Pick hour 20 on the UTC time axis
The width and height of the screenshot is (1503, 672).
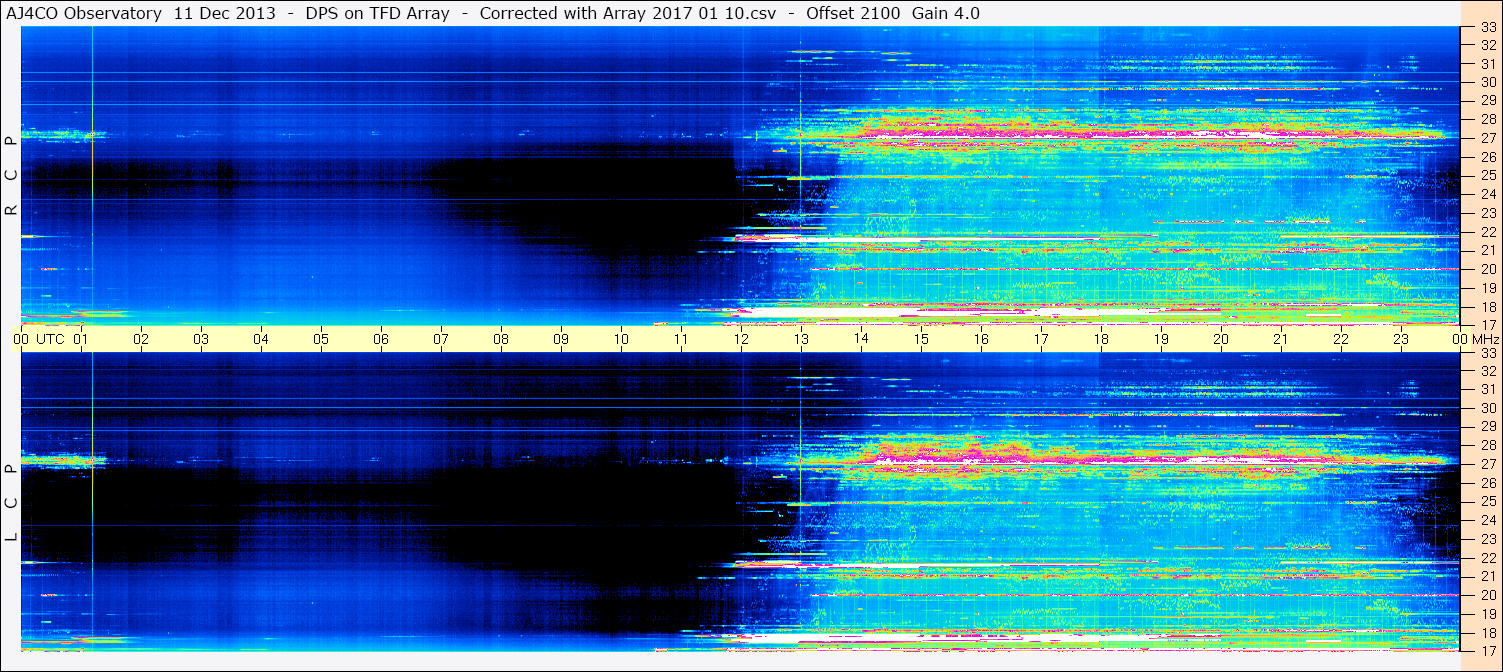click(x=1222, y=339)
